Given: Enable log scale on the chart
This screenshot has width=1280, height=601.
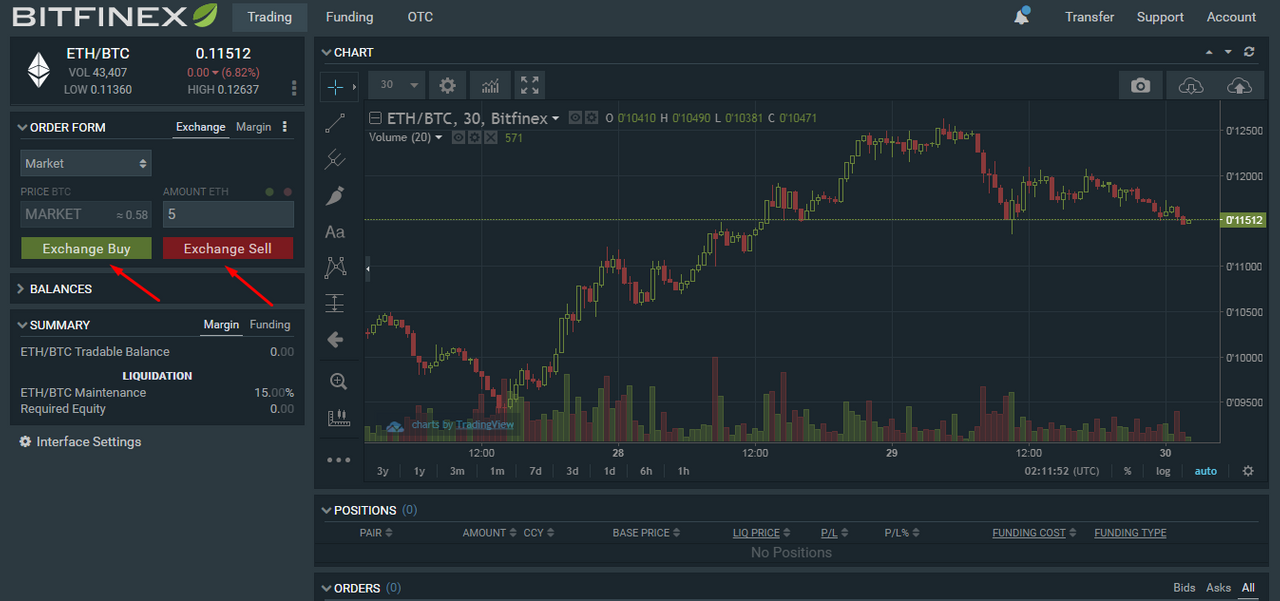Looking at the screenshot, I should point(1162,470).
